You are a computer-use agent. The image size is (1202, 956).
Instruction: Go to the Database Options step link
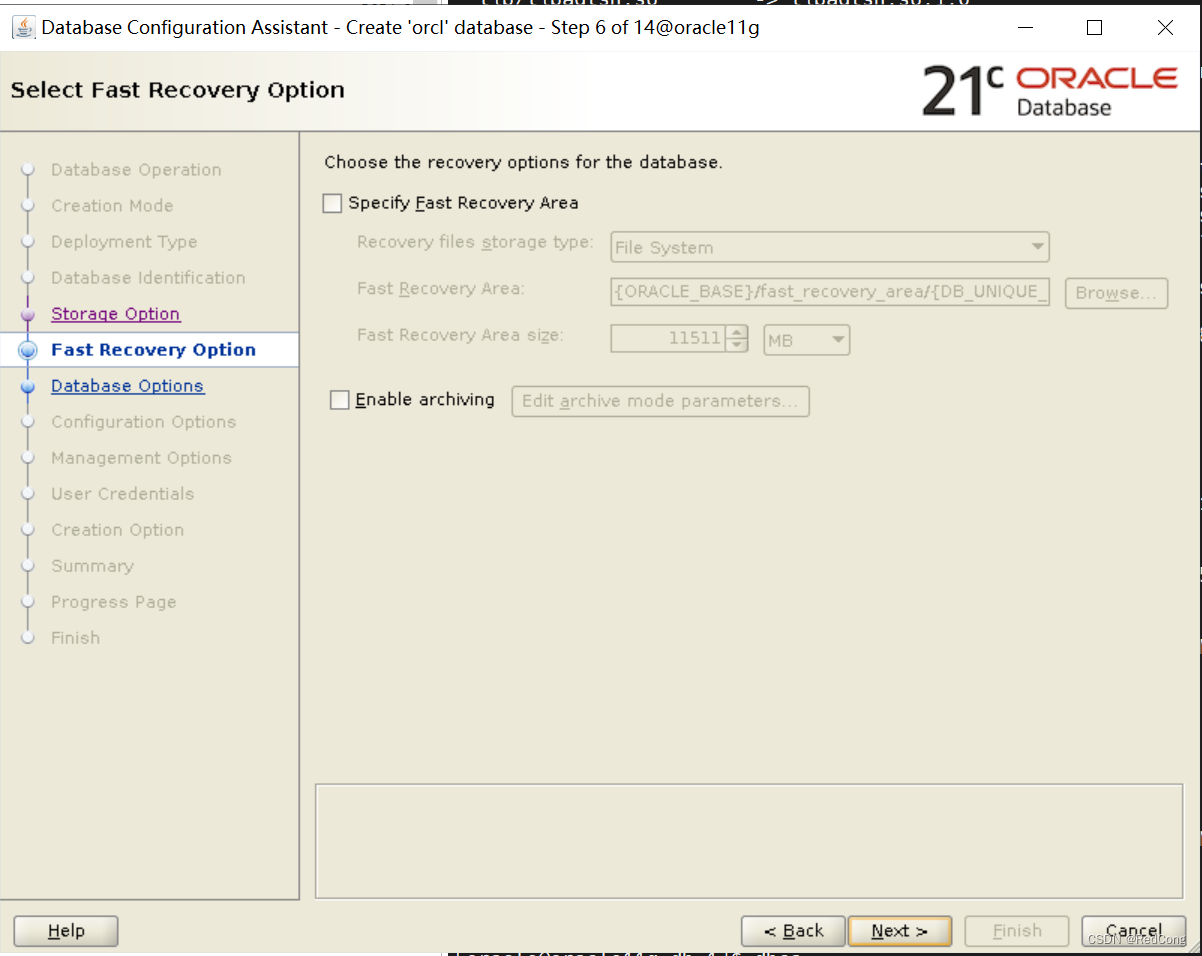pyautogui.click(x=127, y=386)
